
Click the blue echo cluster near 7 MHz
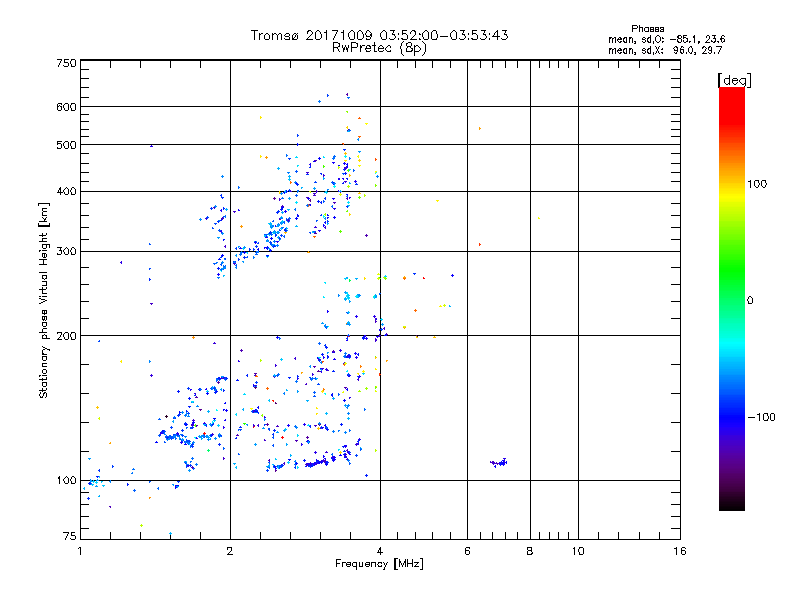coord(498,463)
